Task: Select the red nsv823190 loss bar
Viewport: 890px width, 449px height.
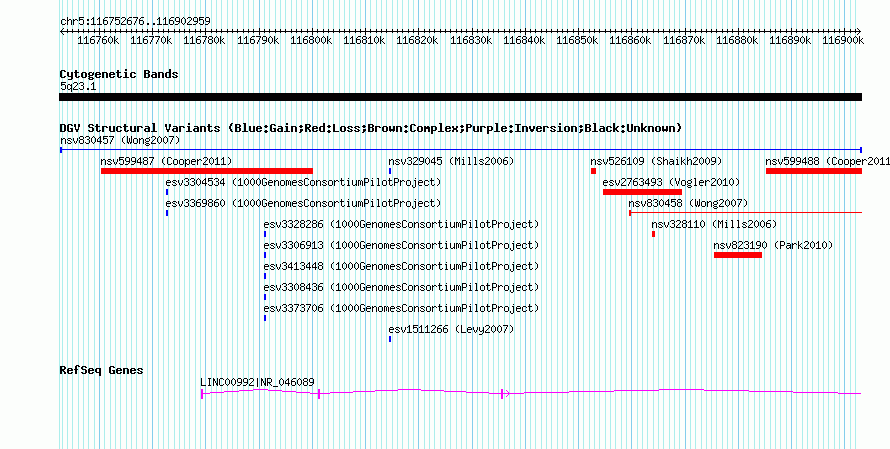Action: click(x=738, y=255)
